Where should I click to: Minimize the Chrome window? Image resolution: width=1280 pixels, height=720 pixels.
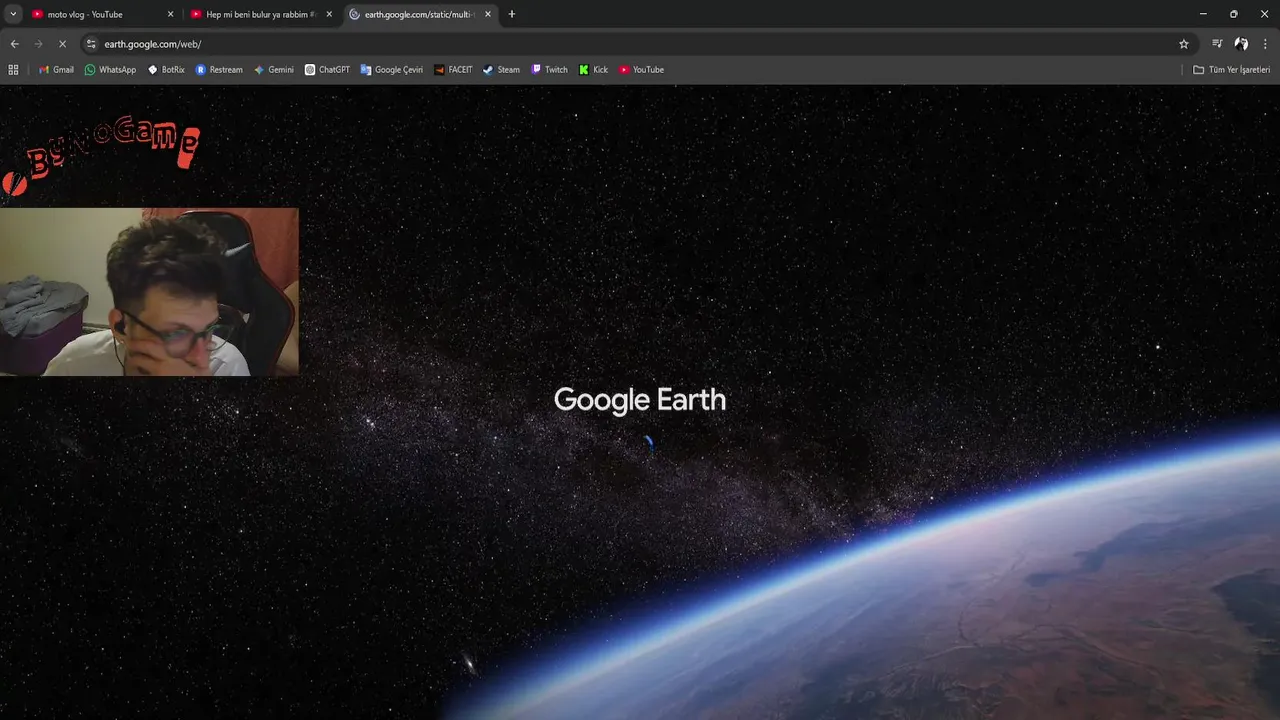point(1202,14)
